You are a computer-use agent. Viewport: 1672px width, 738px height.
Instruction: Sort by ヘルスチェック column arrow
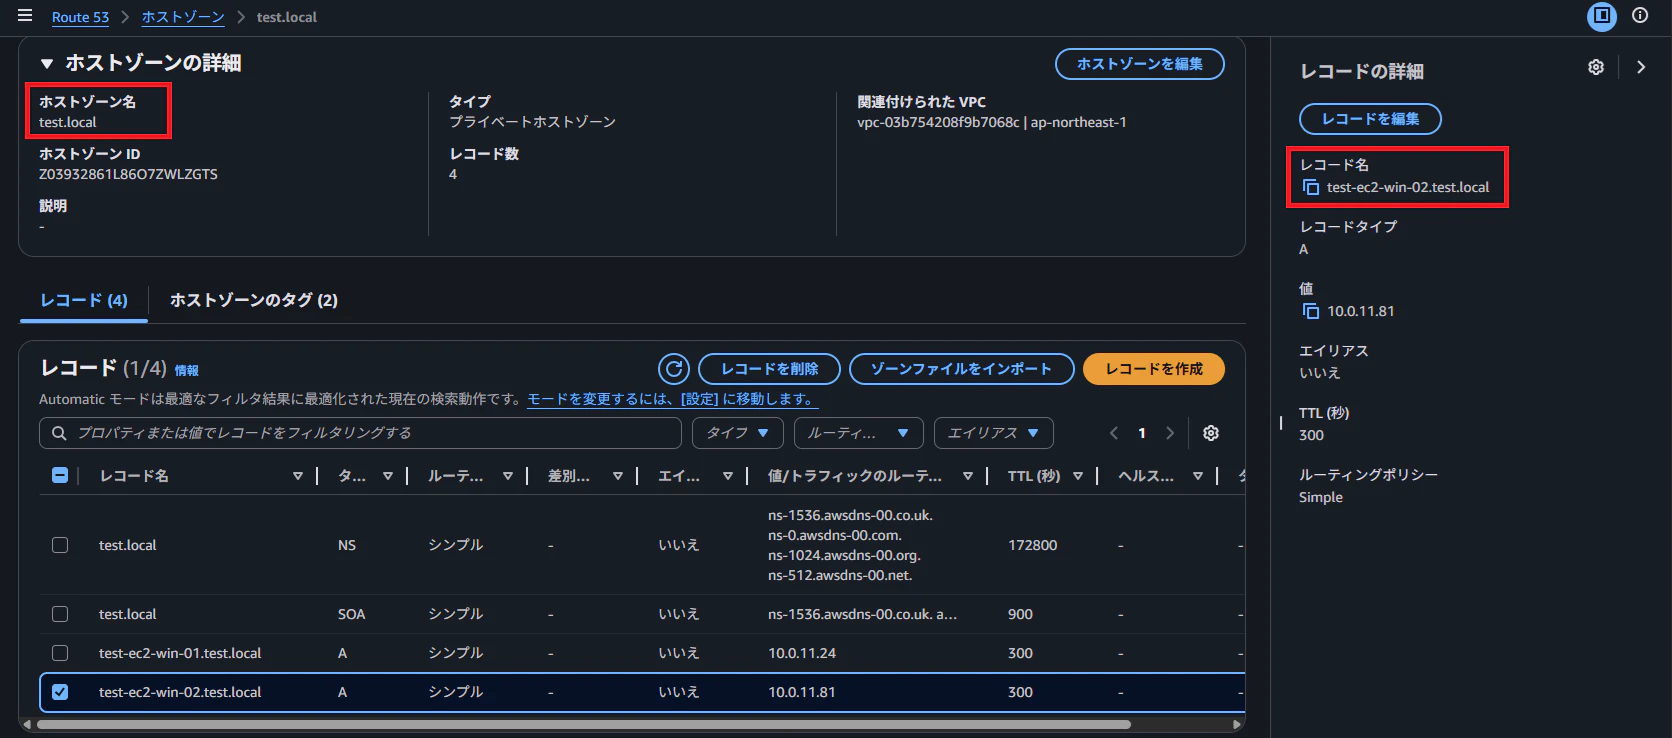tap(1198, 476)
